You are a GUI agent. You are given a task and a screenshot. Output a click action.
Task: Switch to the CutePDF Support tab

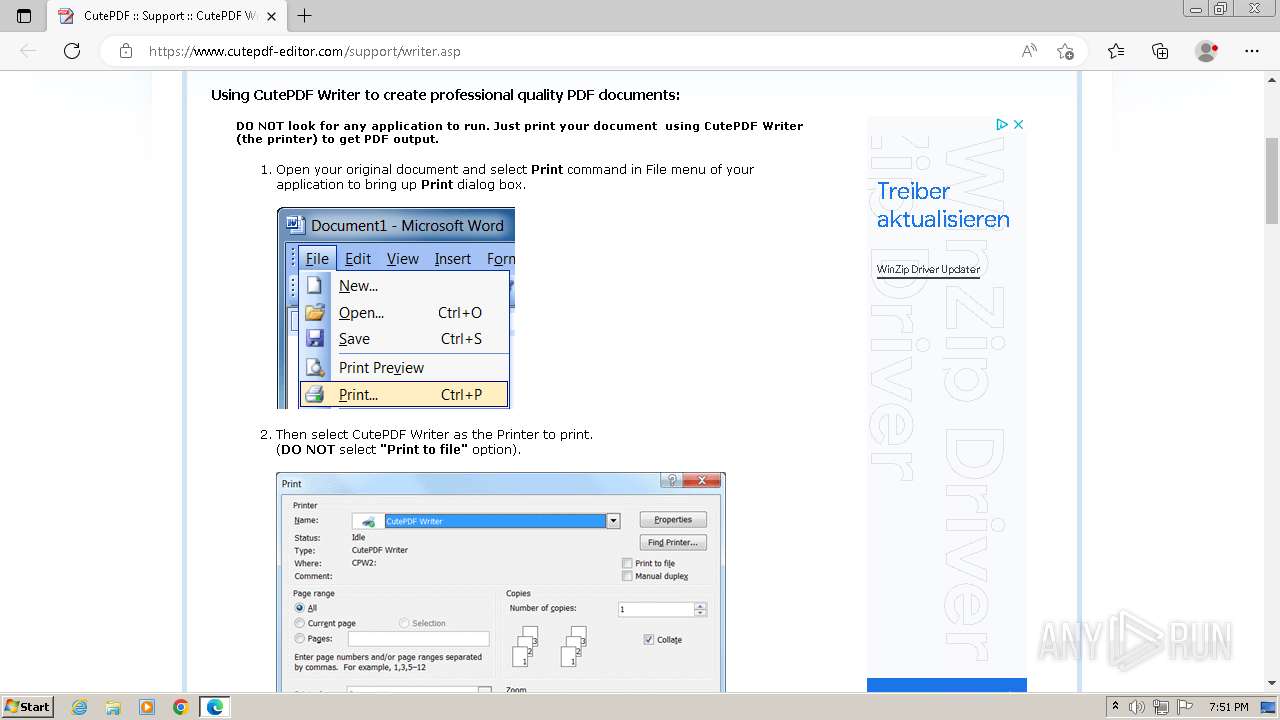click(x=168, y=16)
